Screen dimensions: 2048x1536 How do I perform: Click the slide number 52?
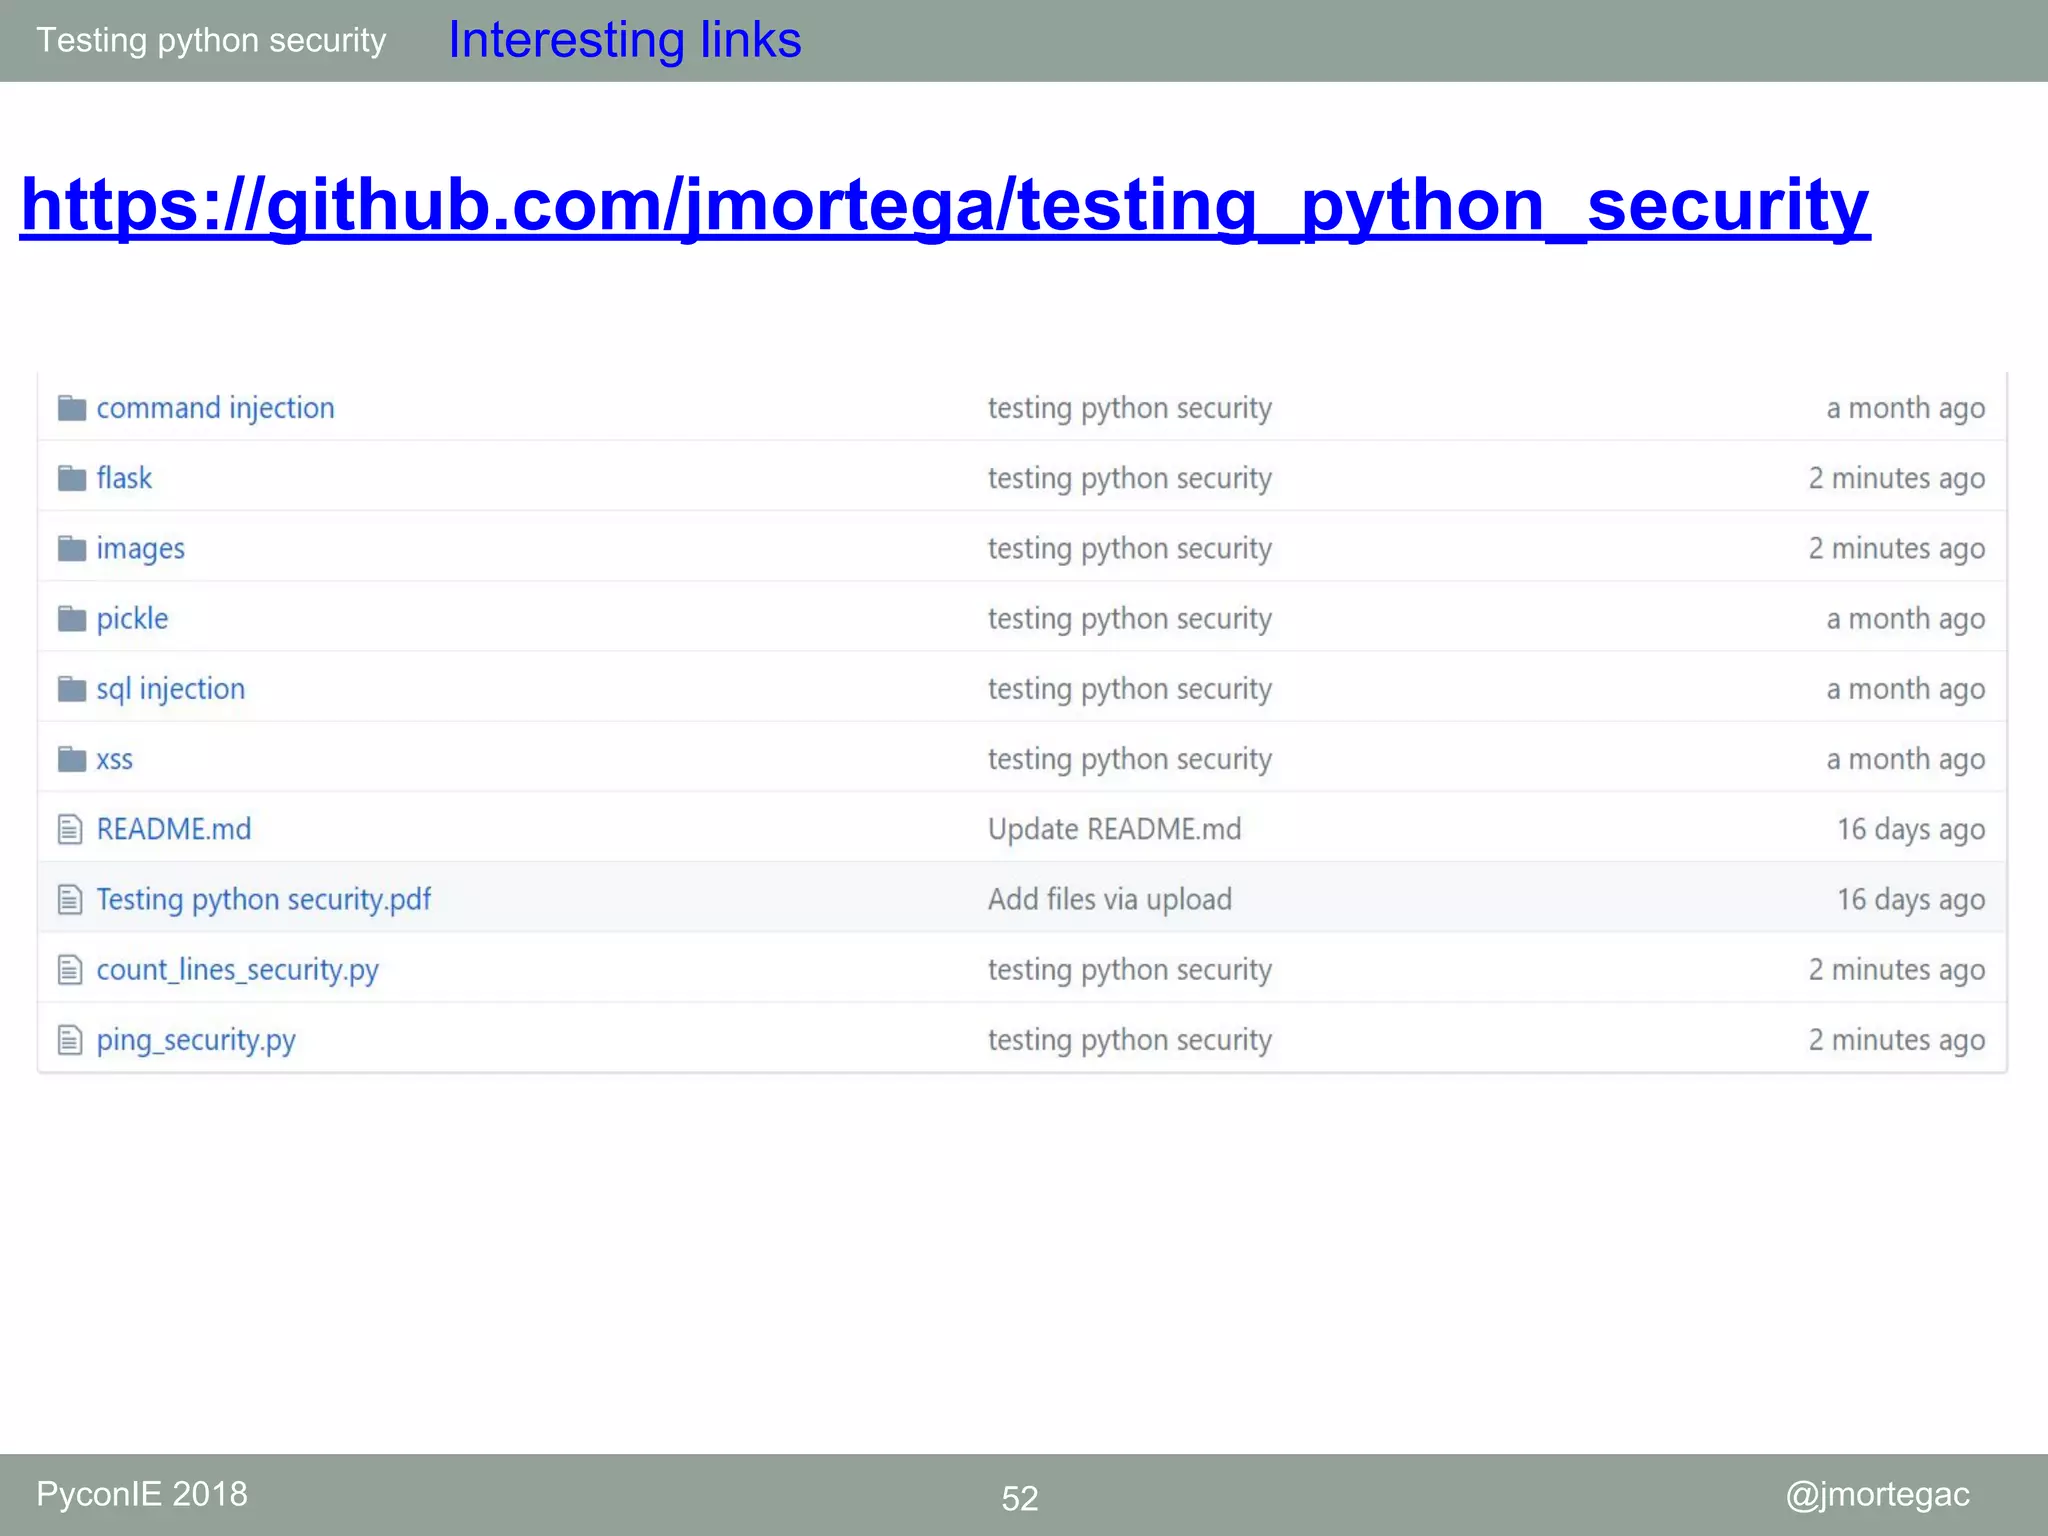[x=1020, y=1498]
